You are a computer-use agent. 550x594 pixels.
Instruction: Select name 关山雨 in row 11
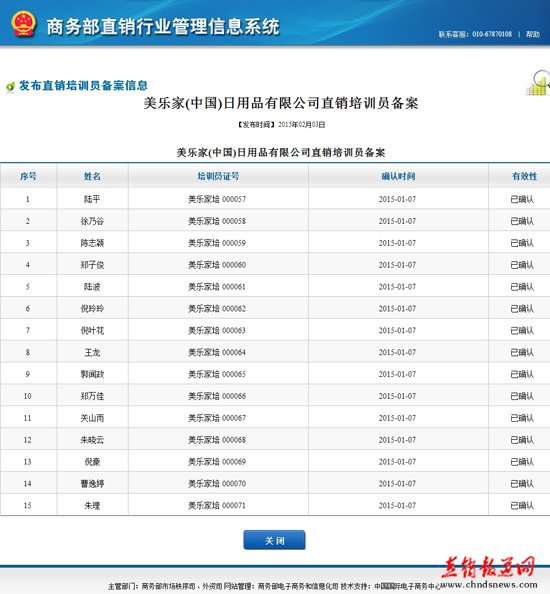pos(92,418)
